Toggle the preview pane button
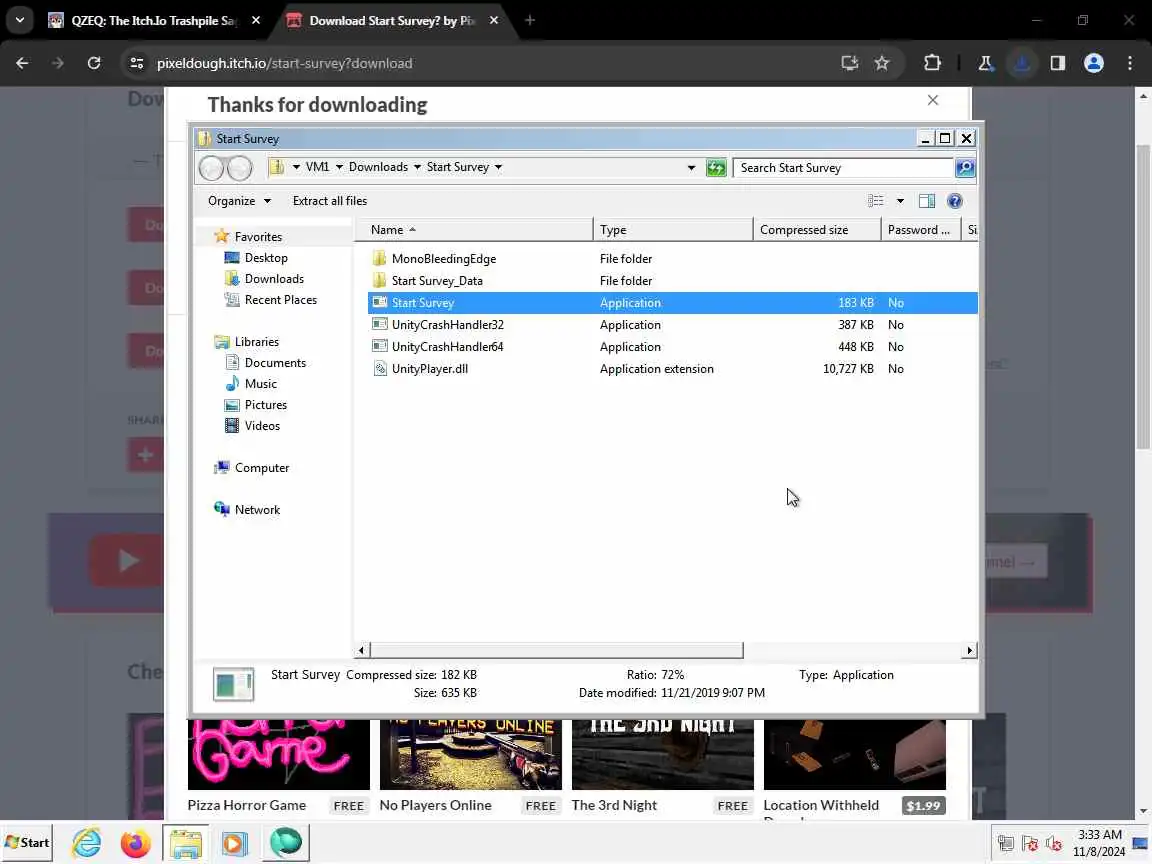The image size is (1152, 864). click(927, 201)
